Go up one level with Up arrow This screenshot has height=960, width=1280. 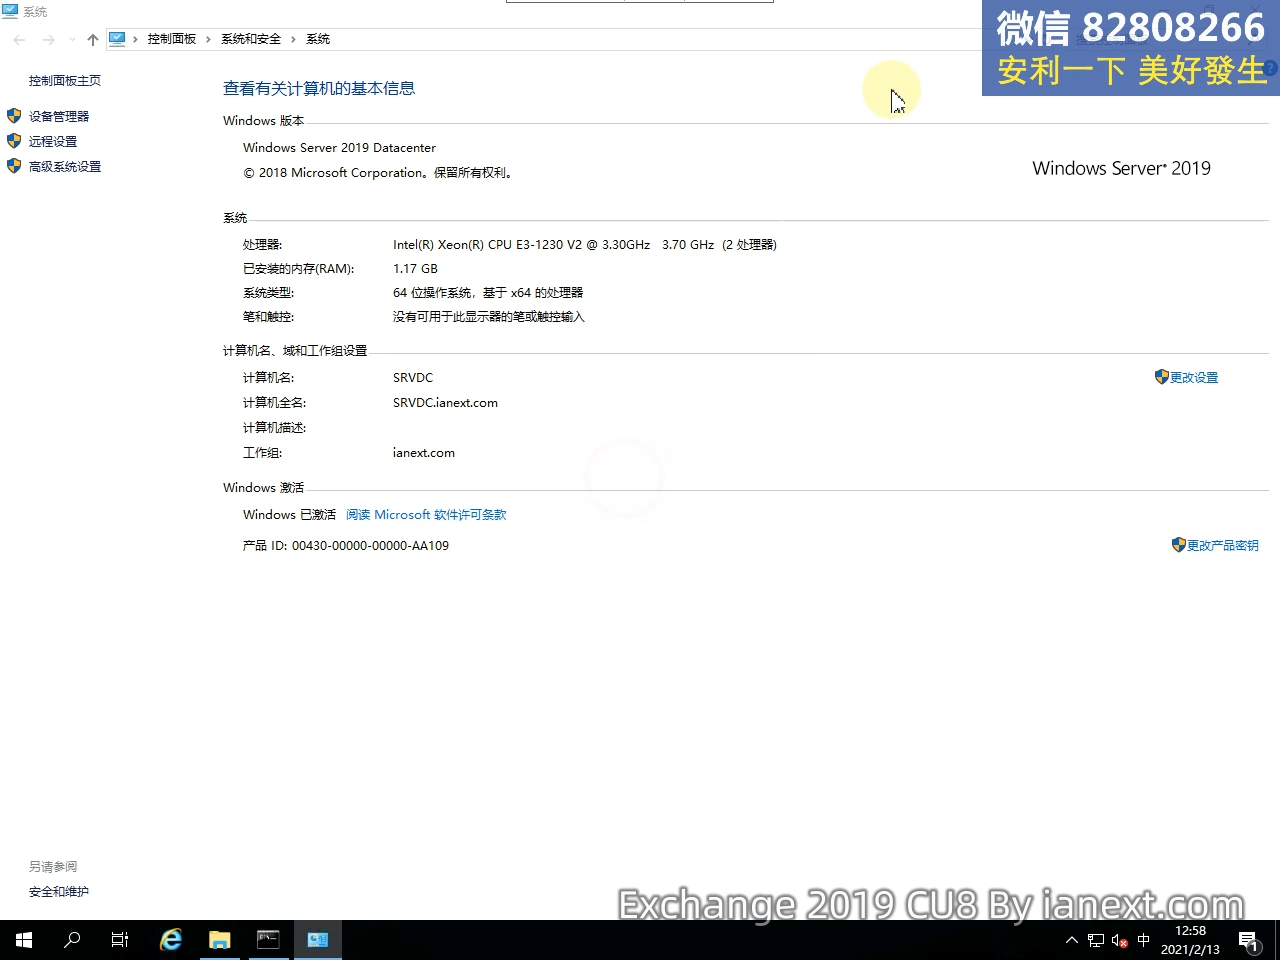(93, 40)
